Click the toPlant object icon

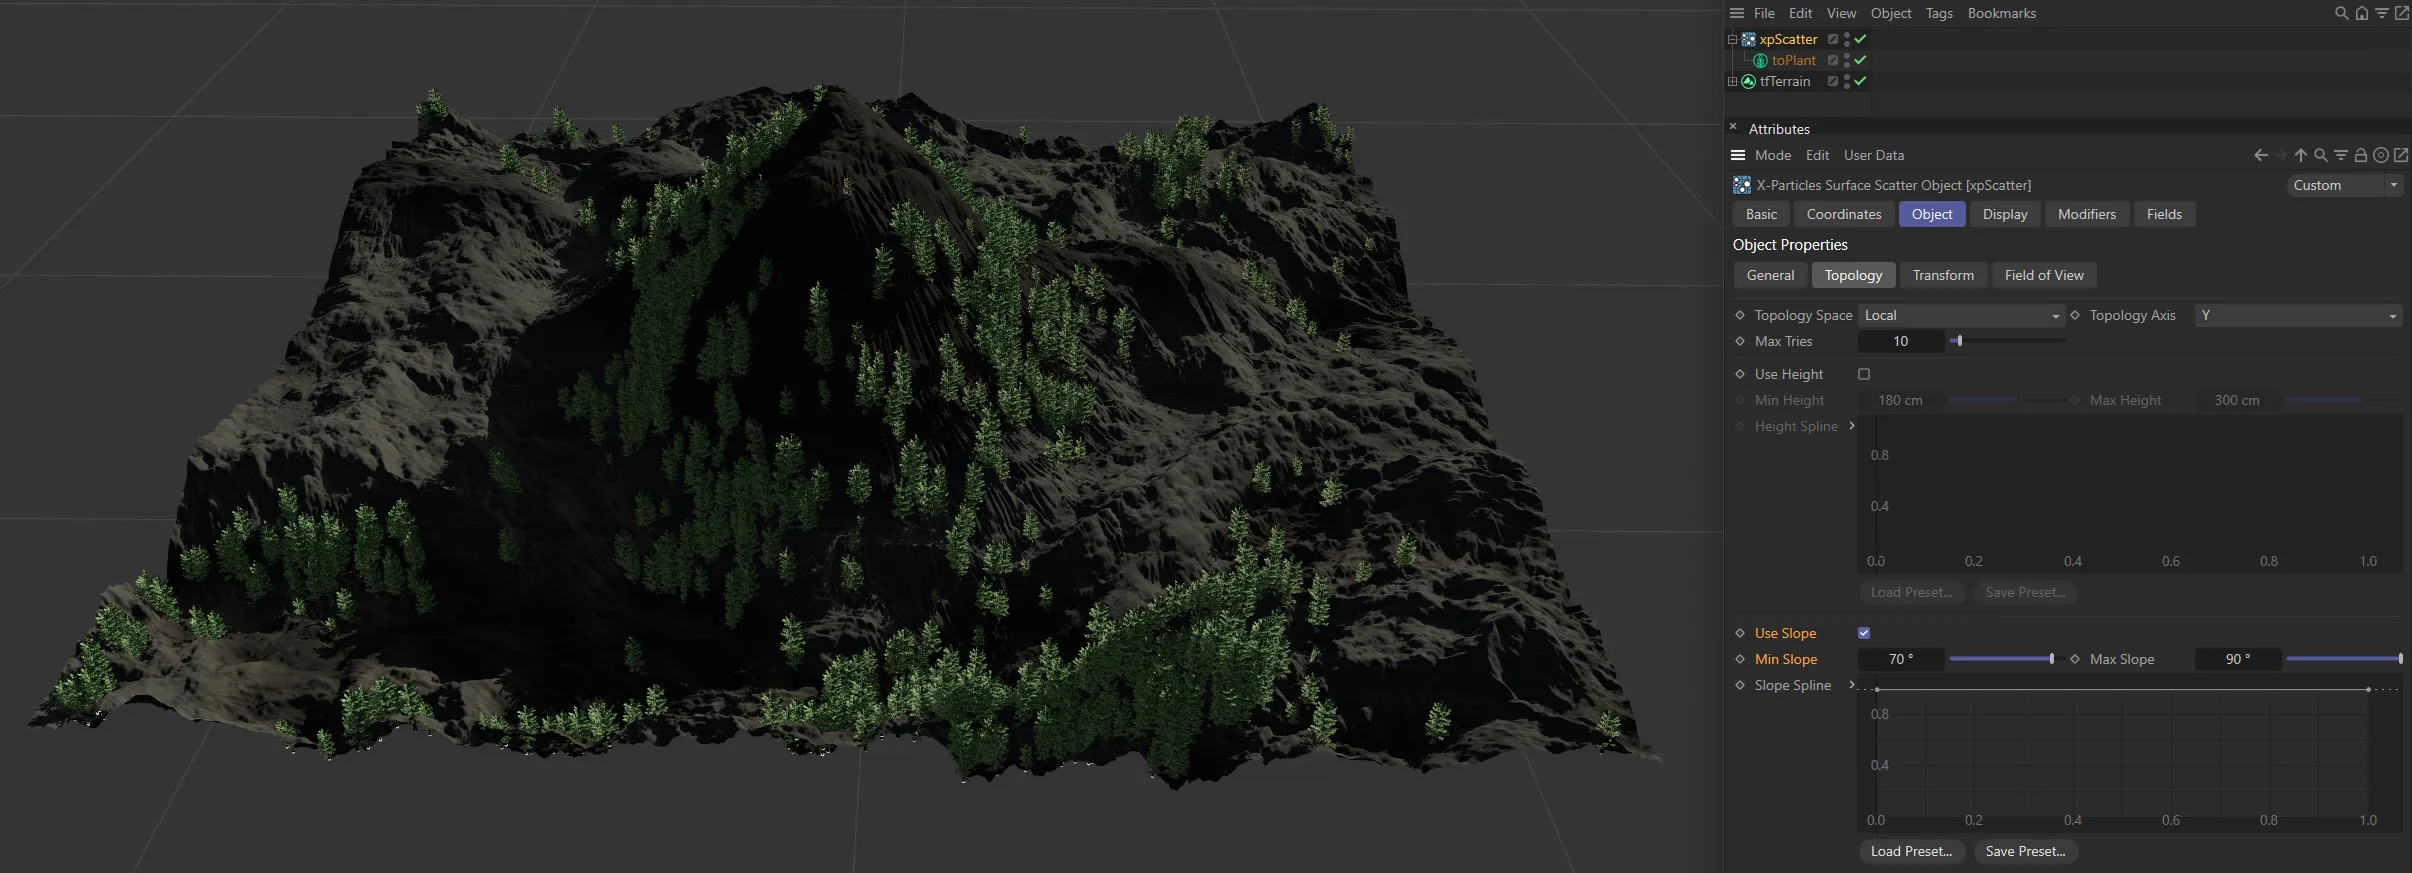pyautogui.click(x=1760, y=60)
